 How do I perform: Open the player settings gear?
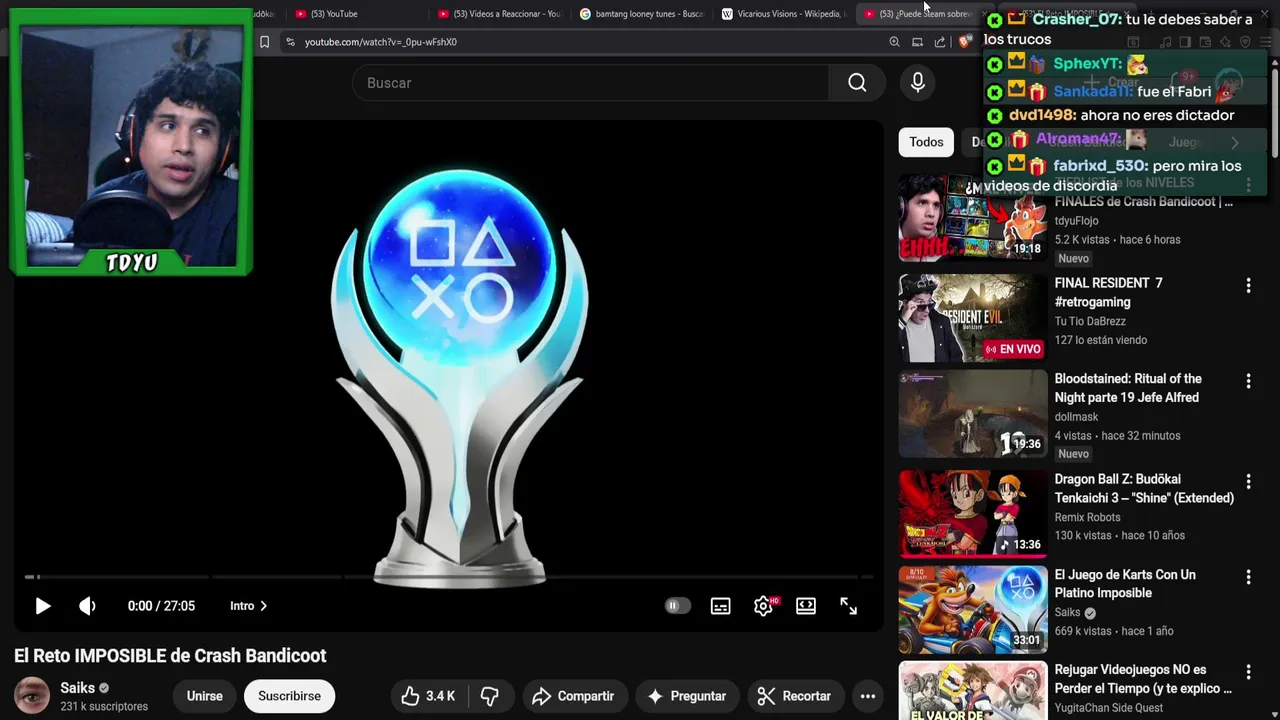tap(763, 606)
